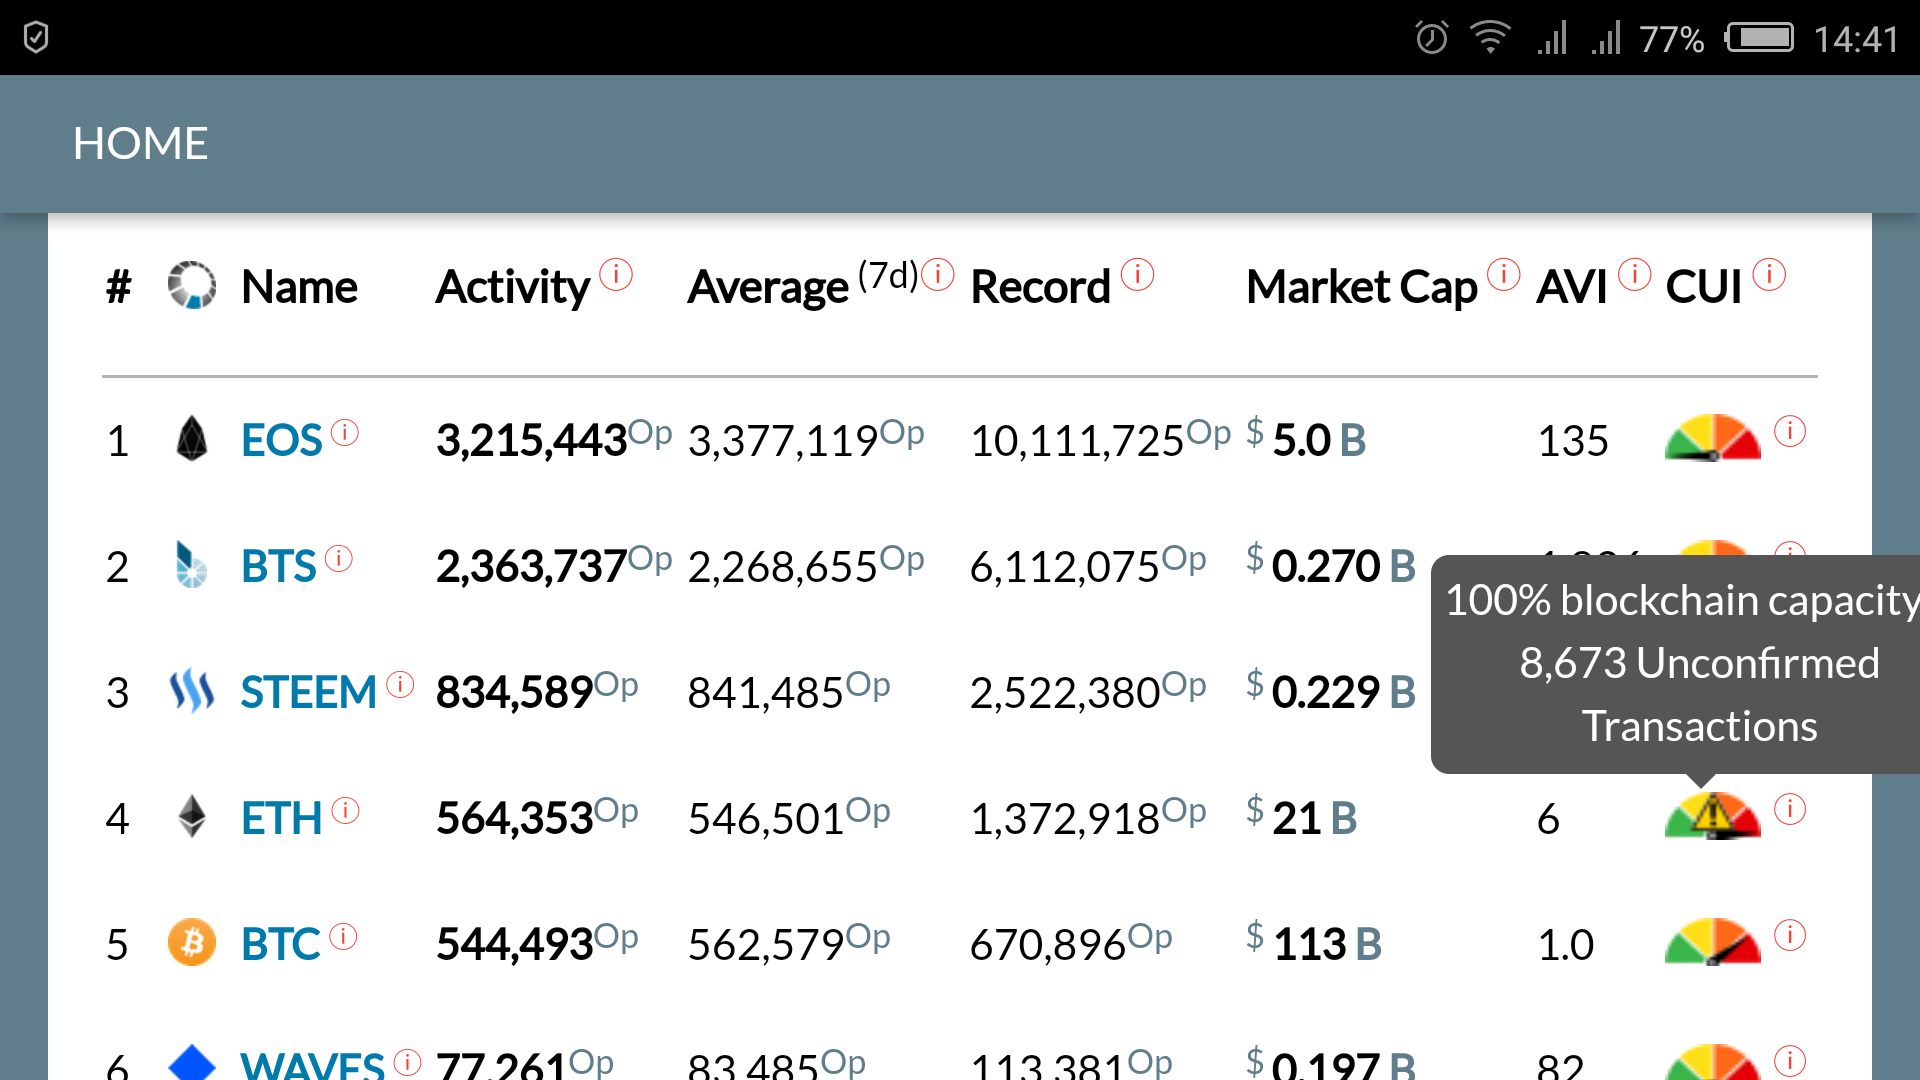
Task: Click the BTC CUI gauge icon
Action: click(x=1713, y=942)
